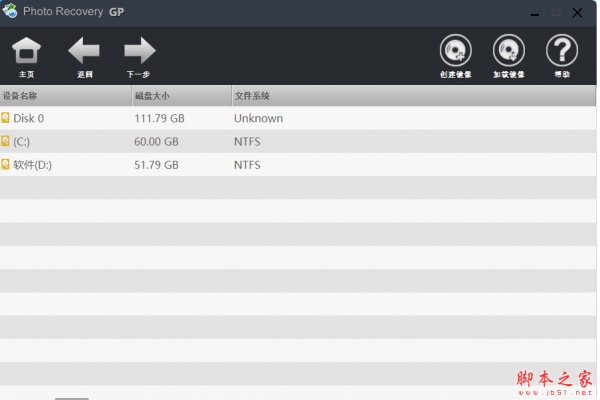The image size is (600, 400).
Task: Click the 111.79 GB size cell
Action: coord(159,118)
